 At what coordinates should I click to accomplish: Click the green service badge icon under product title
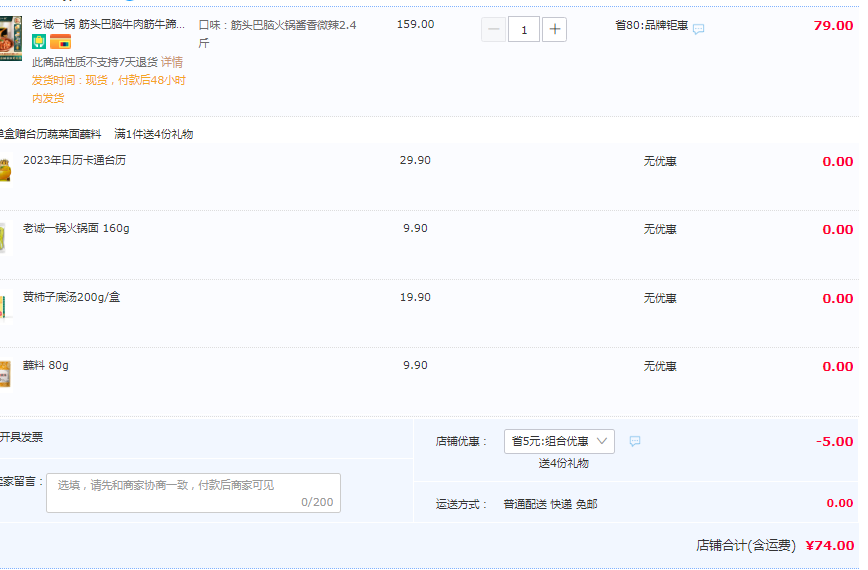39,42
